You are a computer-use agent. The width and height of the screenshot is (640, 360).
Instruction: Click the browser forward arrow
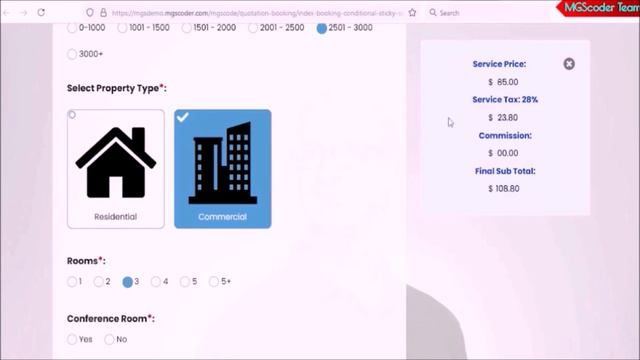(24, 13)
